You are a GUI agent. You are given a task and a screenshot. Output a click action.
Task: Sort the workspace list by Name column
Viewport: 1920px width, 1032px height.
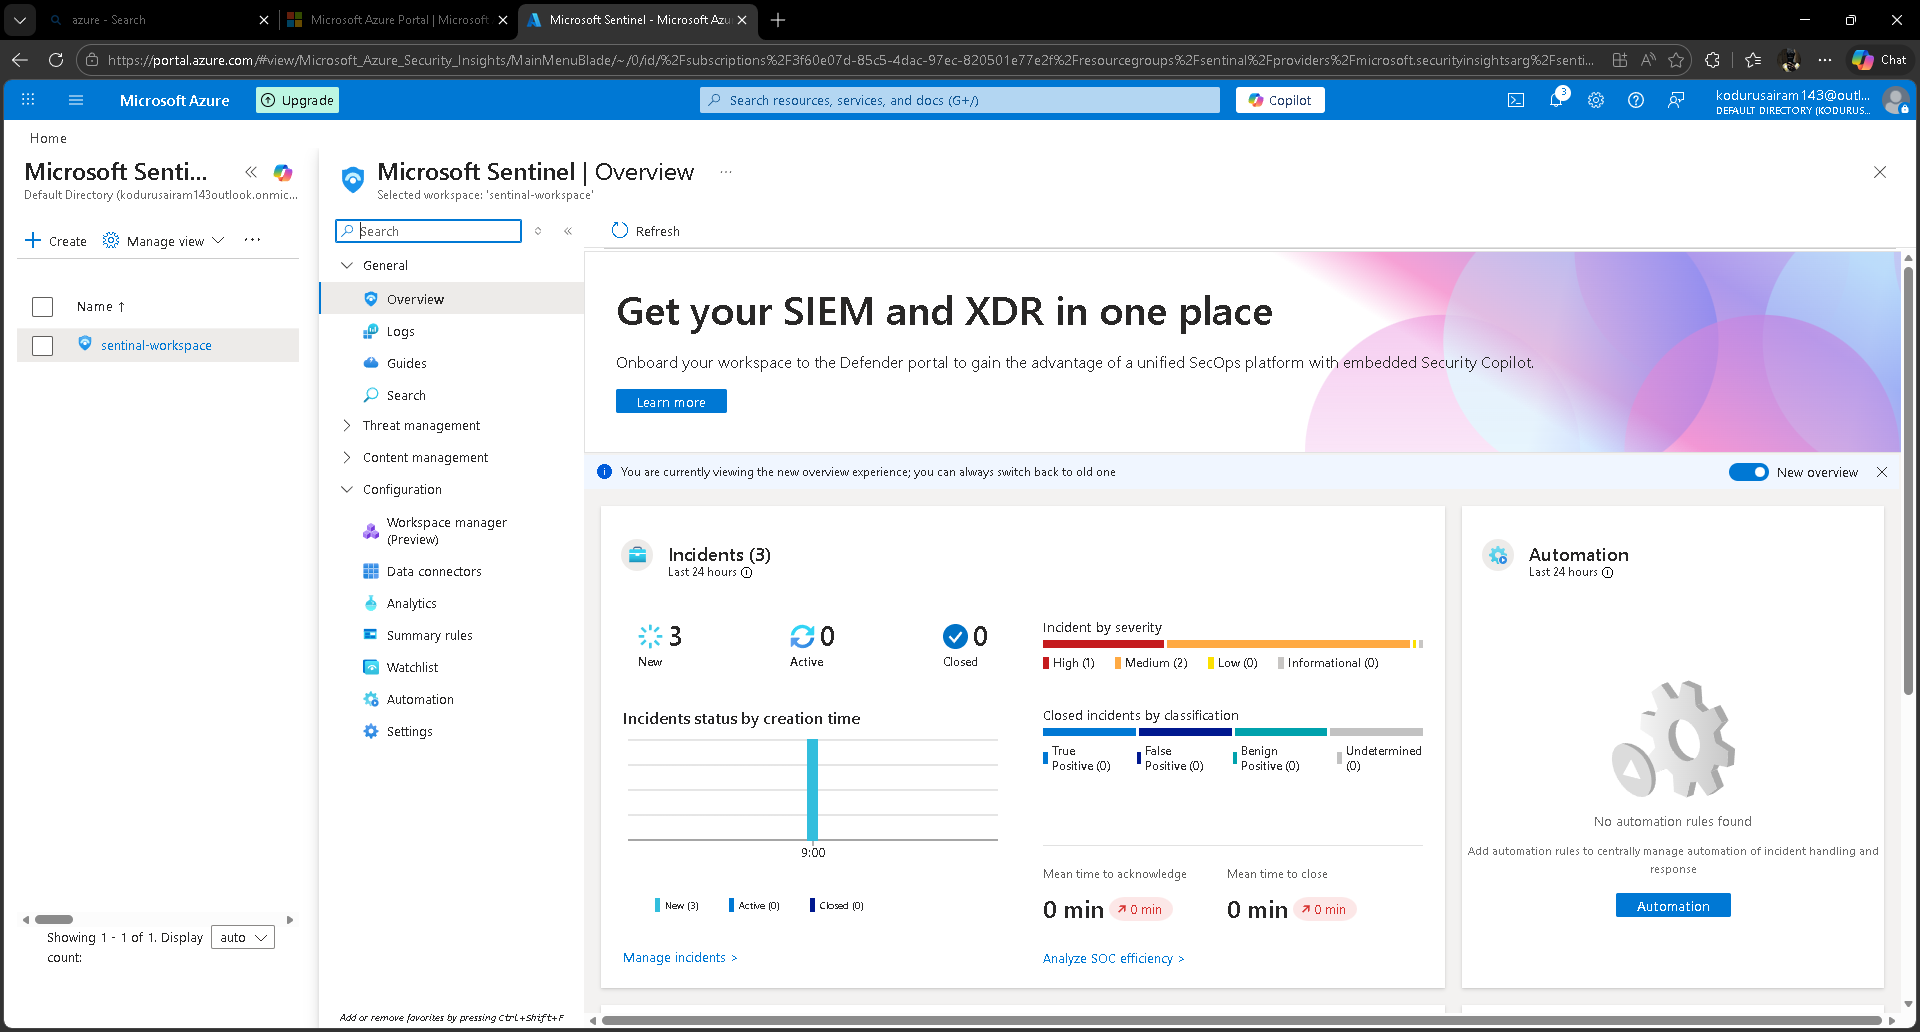[x=100, y=307]
